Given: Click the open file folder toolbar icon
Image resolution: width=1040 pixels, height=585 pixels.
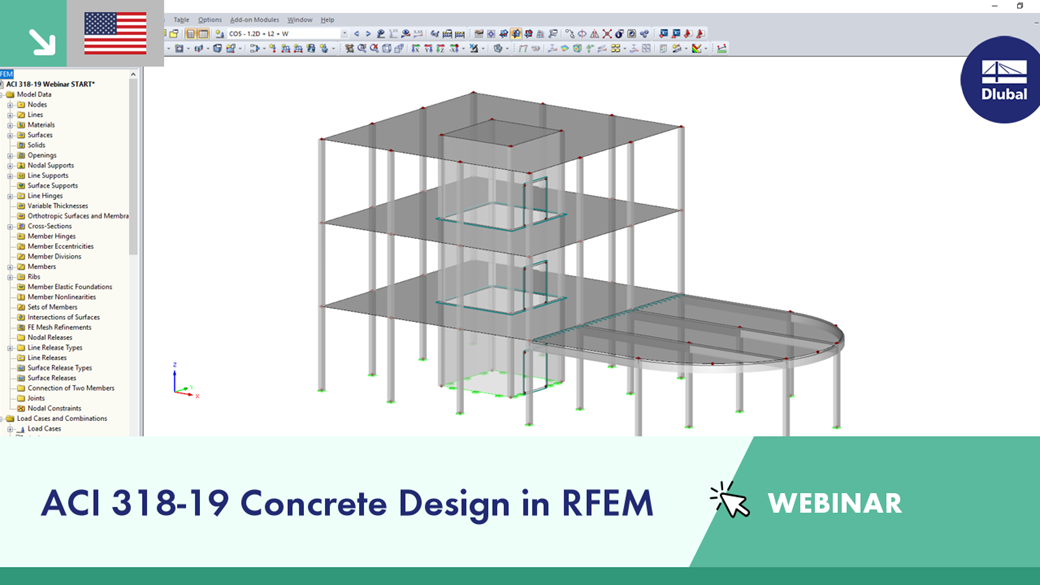Looking at the screenshot, I should [x=174, y=34].
